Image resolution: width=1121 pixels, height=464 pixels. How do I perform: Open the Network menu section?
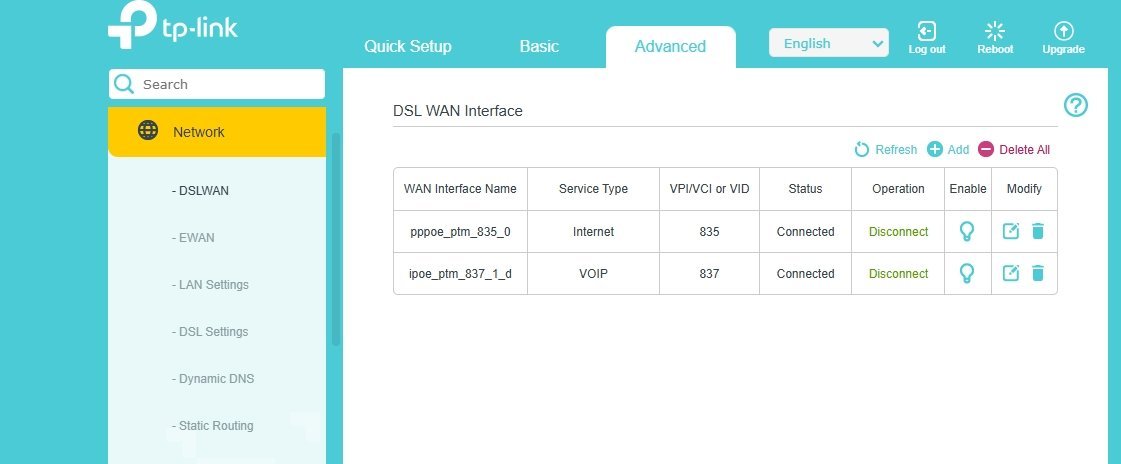(x=217, y=132)
